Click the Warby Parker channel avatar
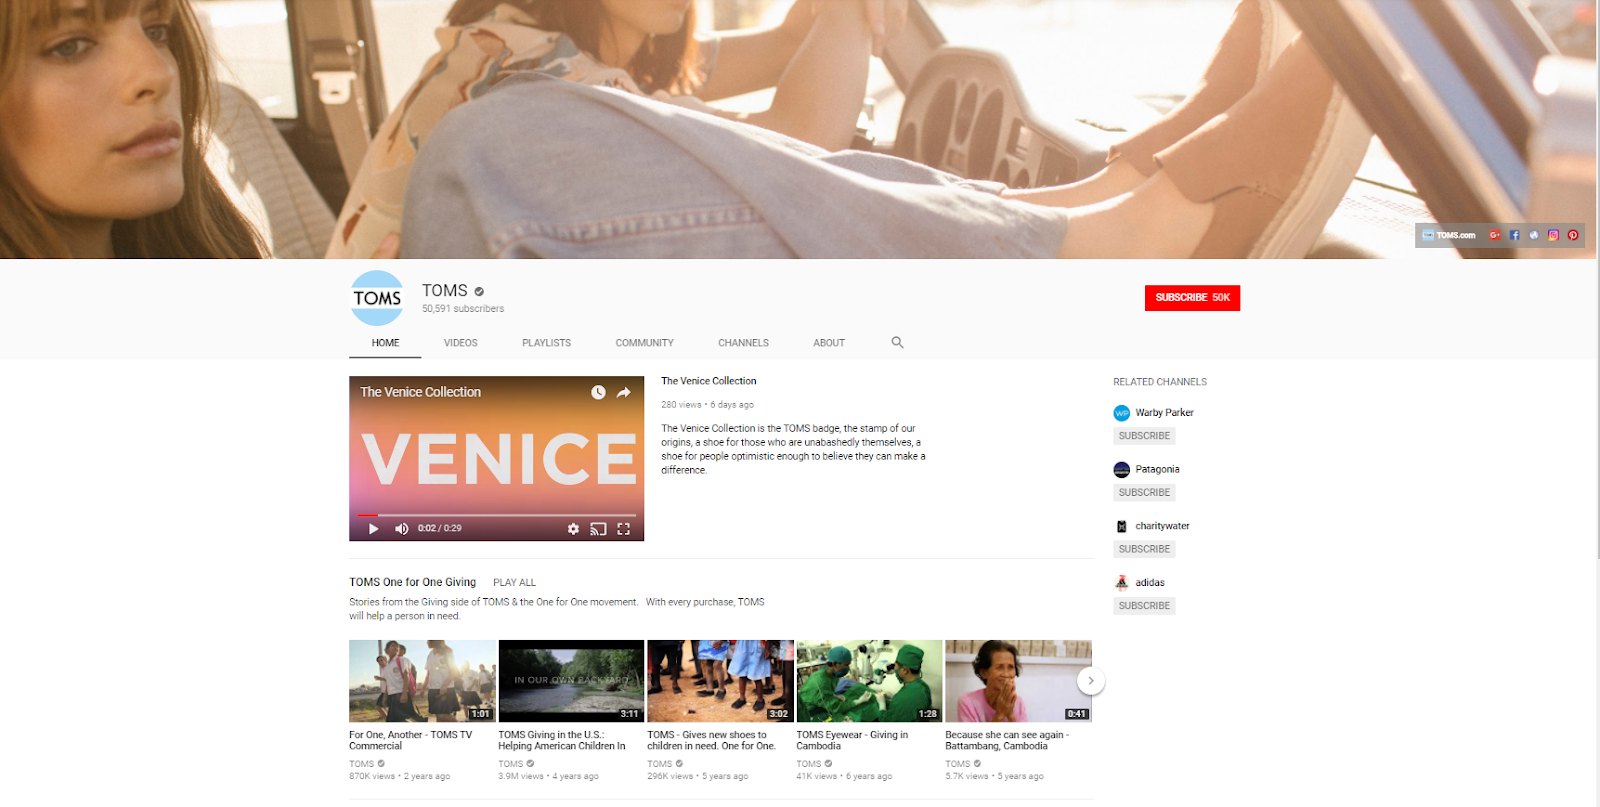The height and width of the screenshot is (807, 1600). pos(1122,413)
